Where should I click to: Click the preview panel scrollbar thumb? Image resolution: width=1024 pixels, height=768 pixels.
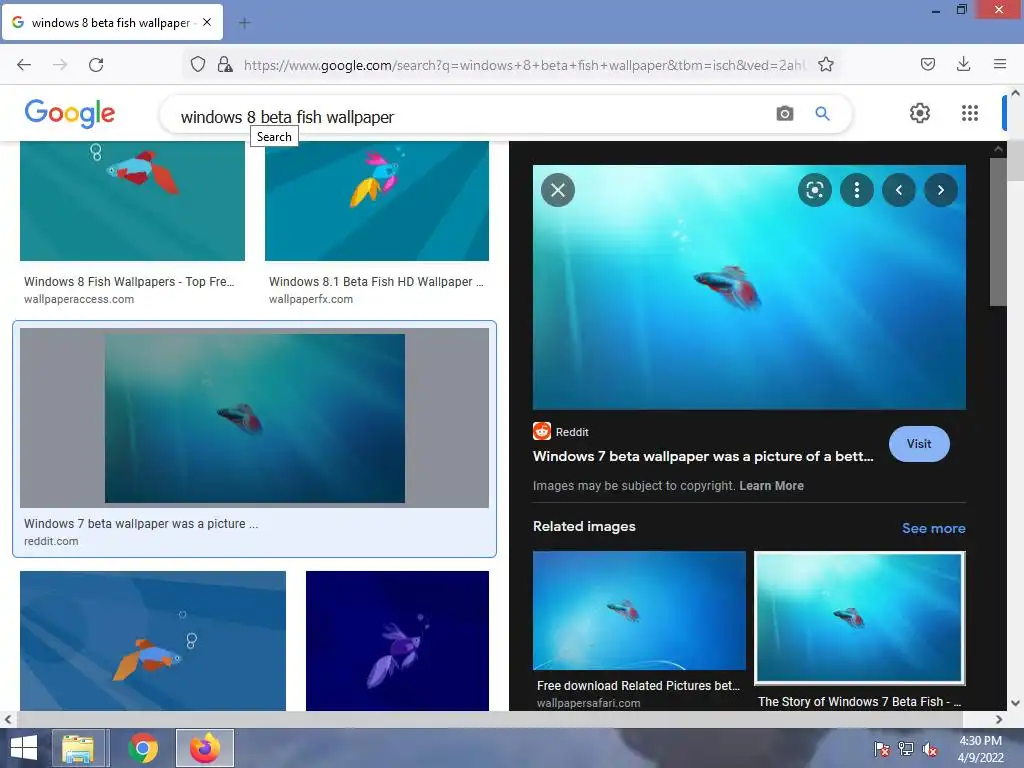pyautogui.click(x=998, y=232)
